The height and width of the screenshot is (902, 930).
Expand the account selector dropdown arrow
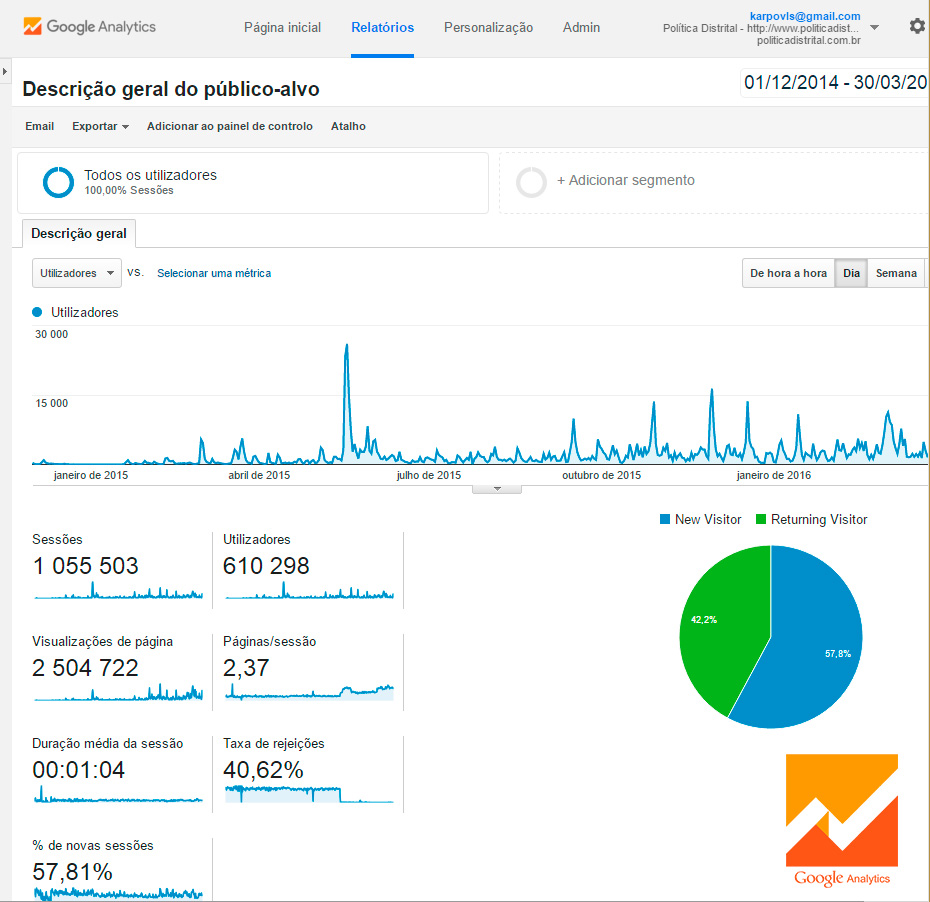point(875,28)
